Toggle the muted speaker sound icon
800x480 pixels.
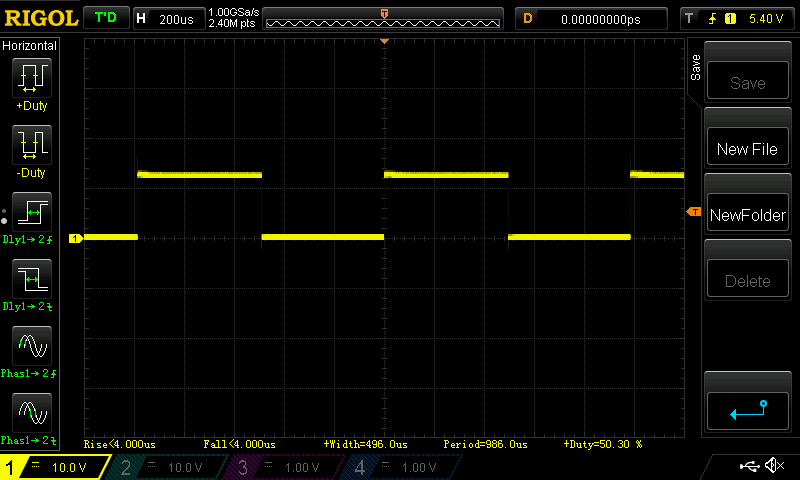pyautogui.click(x=774, y=465)
